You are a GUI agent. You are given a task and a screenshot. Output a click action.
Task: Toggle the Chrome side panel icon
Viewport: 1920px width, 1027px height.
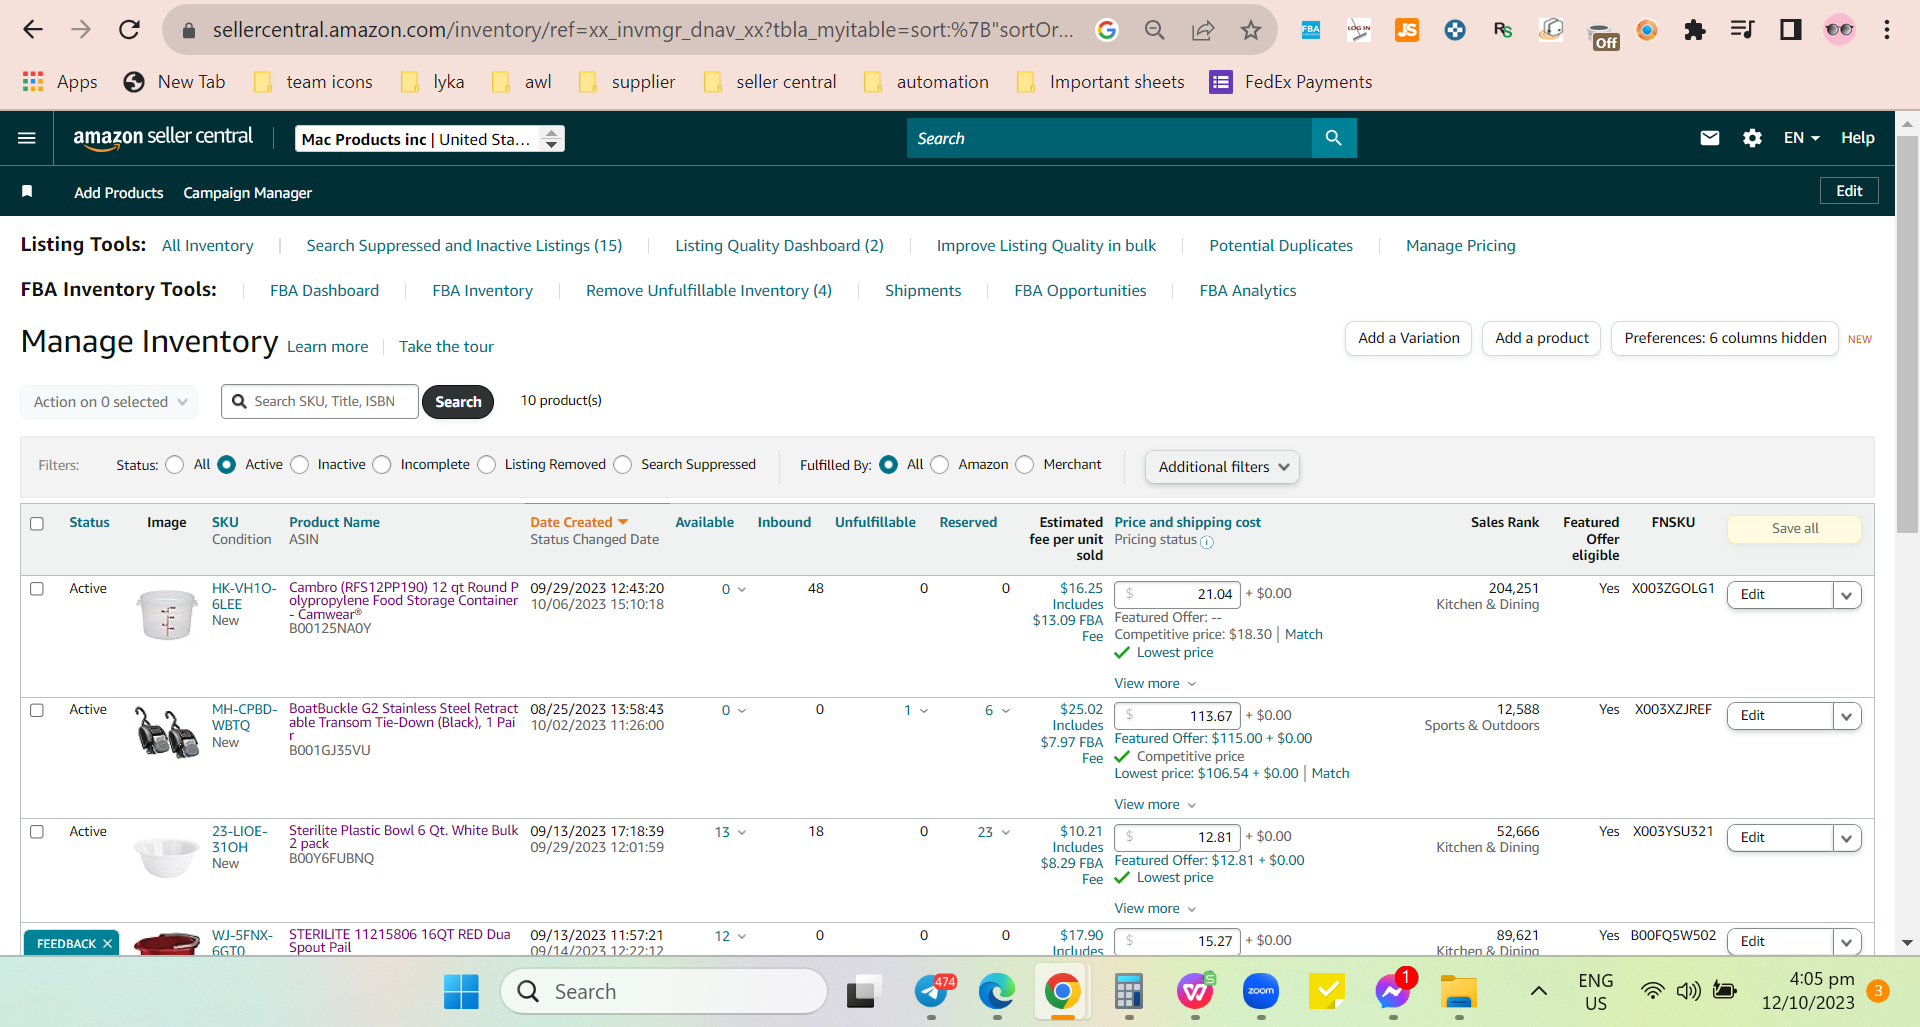tap(1791, 30)
